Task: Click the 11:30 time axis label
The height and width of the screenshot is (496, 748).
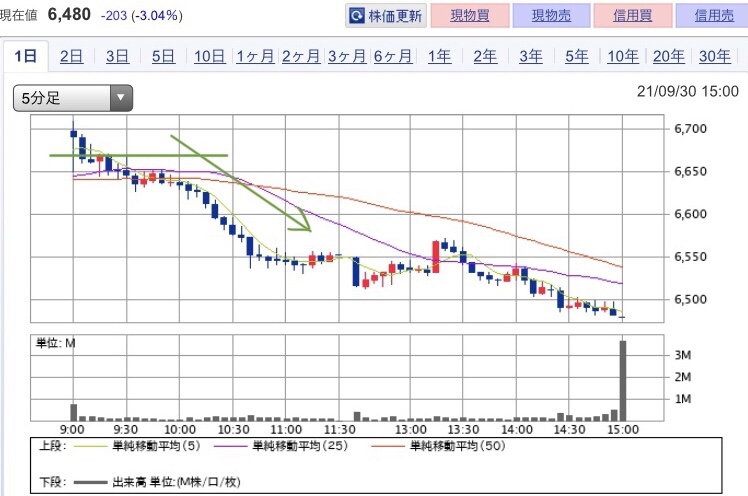Action: [340, 430]
